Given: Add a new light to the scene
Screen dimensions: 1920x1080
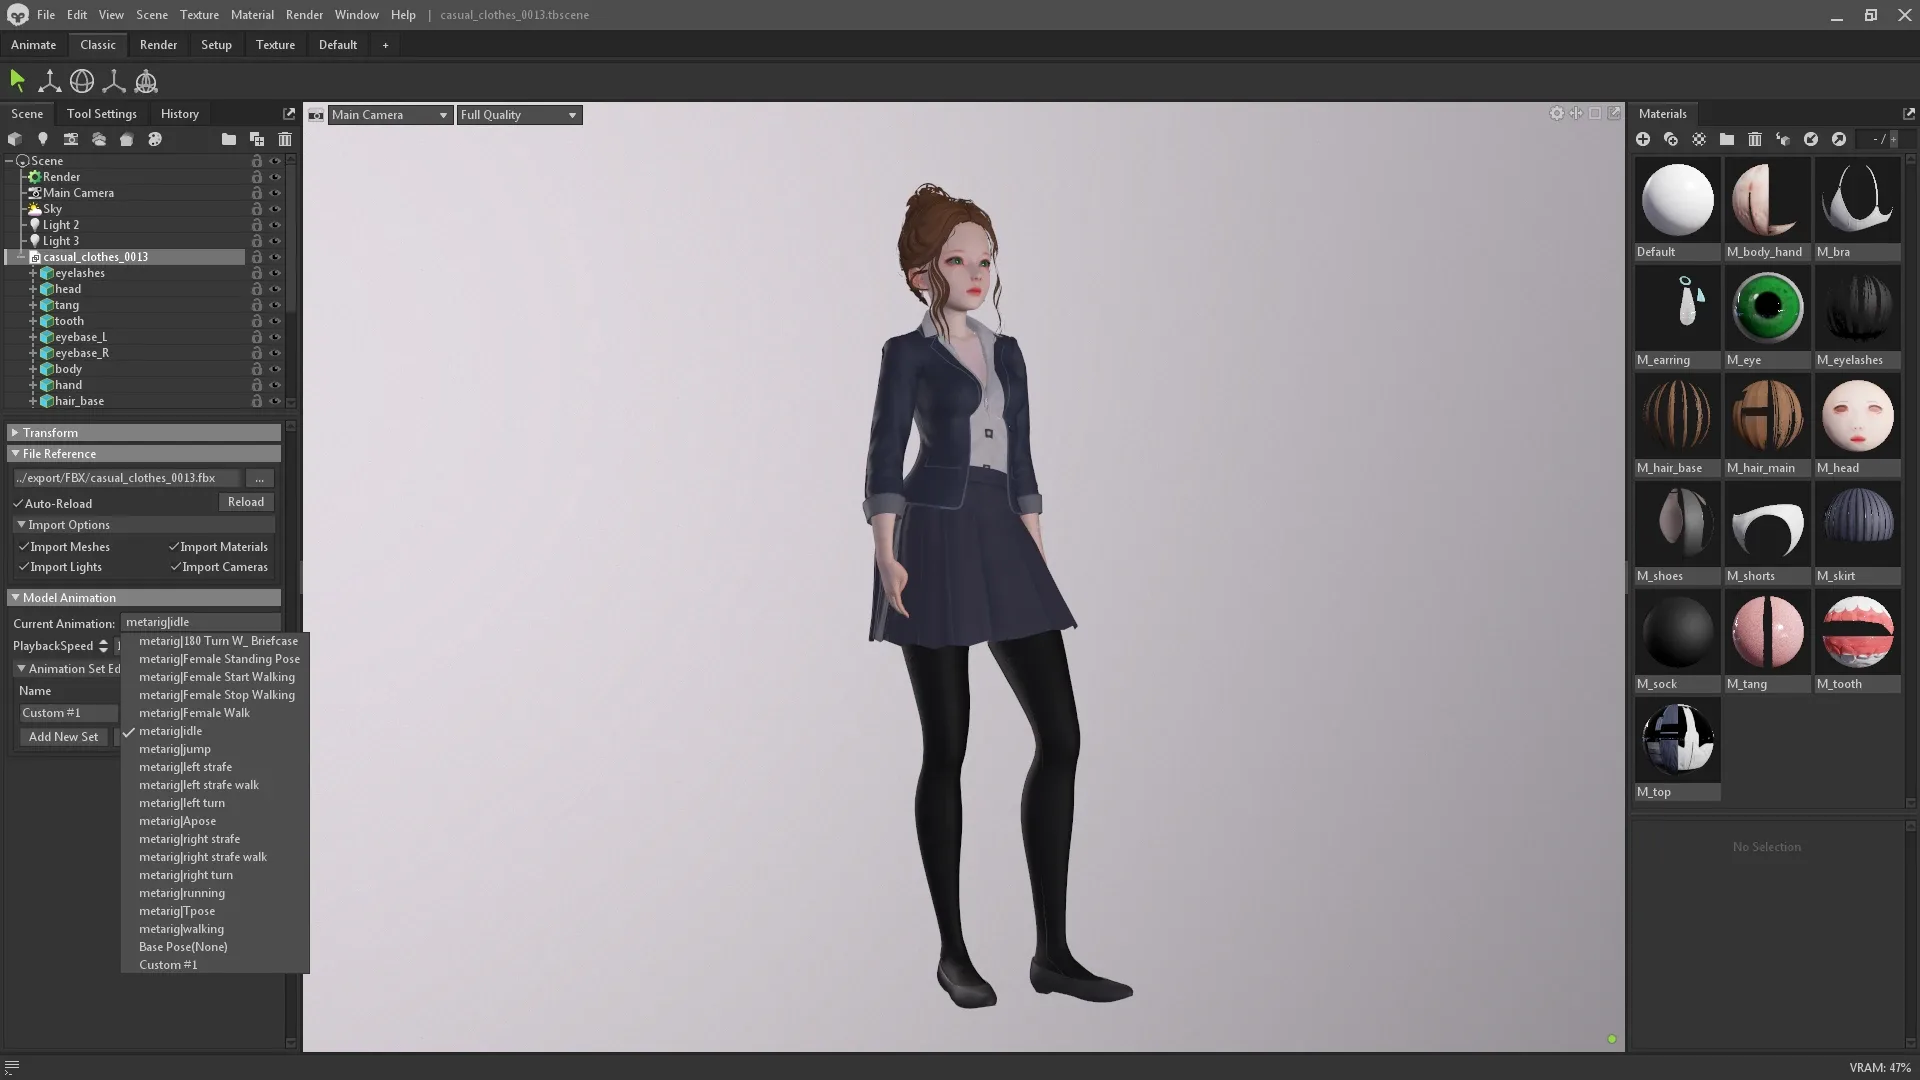Looking at the screenshot, I should 43,139.
